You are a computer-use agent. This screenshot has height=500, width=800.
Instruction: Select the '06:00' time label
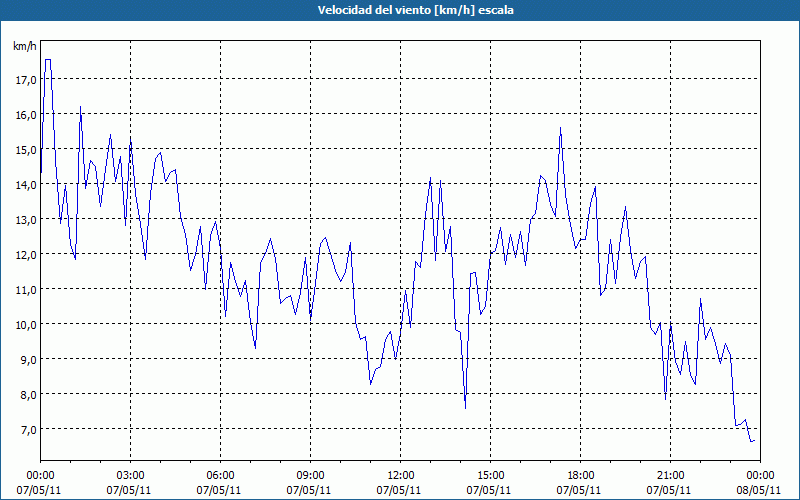pos(220,476)
